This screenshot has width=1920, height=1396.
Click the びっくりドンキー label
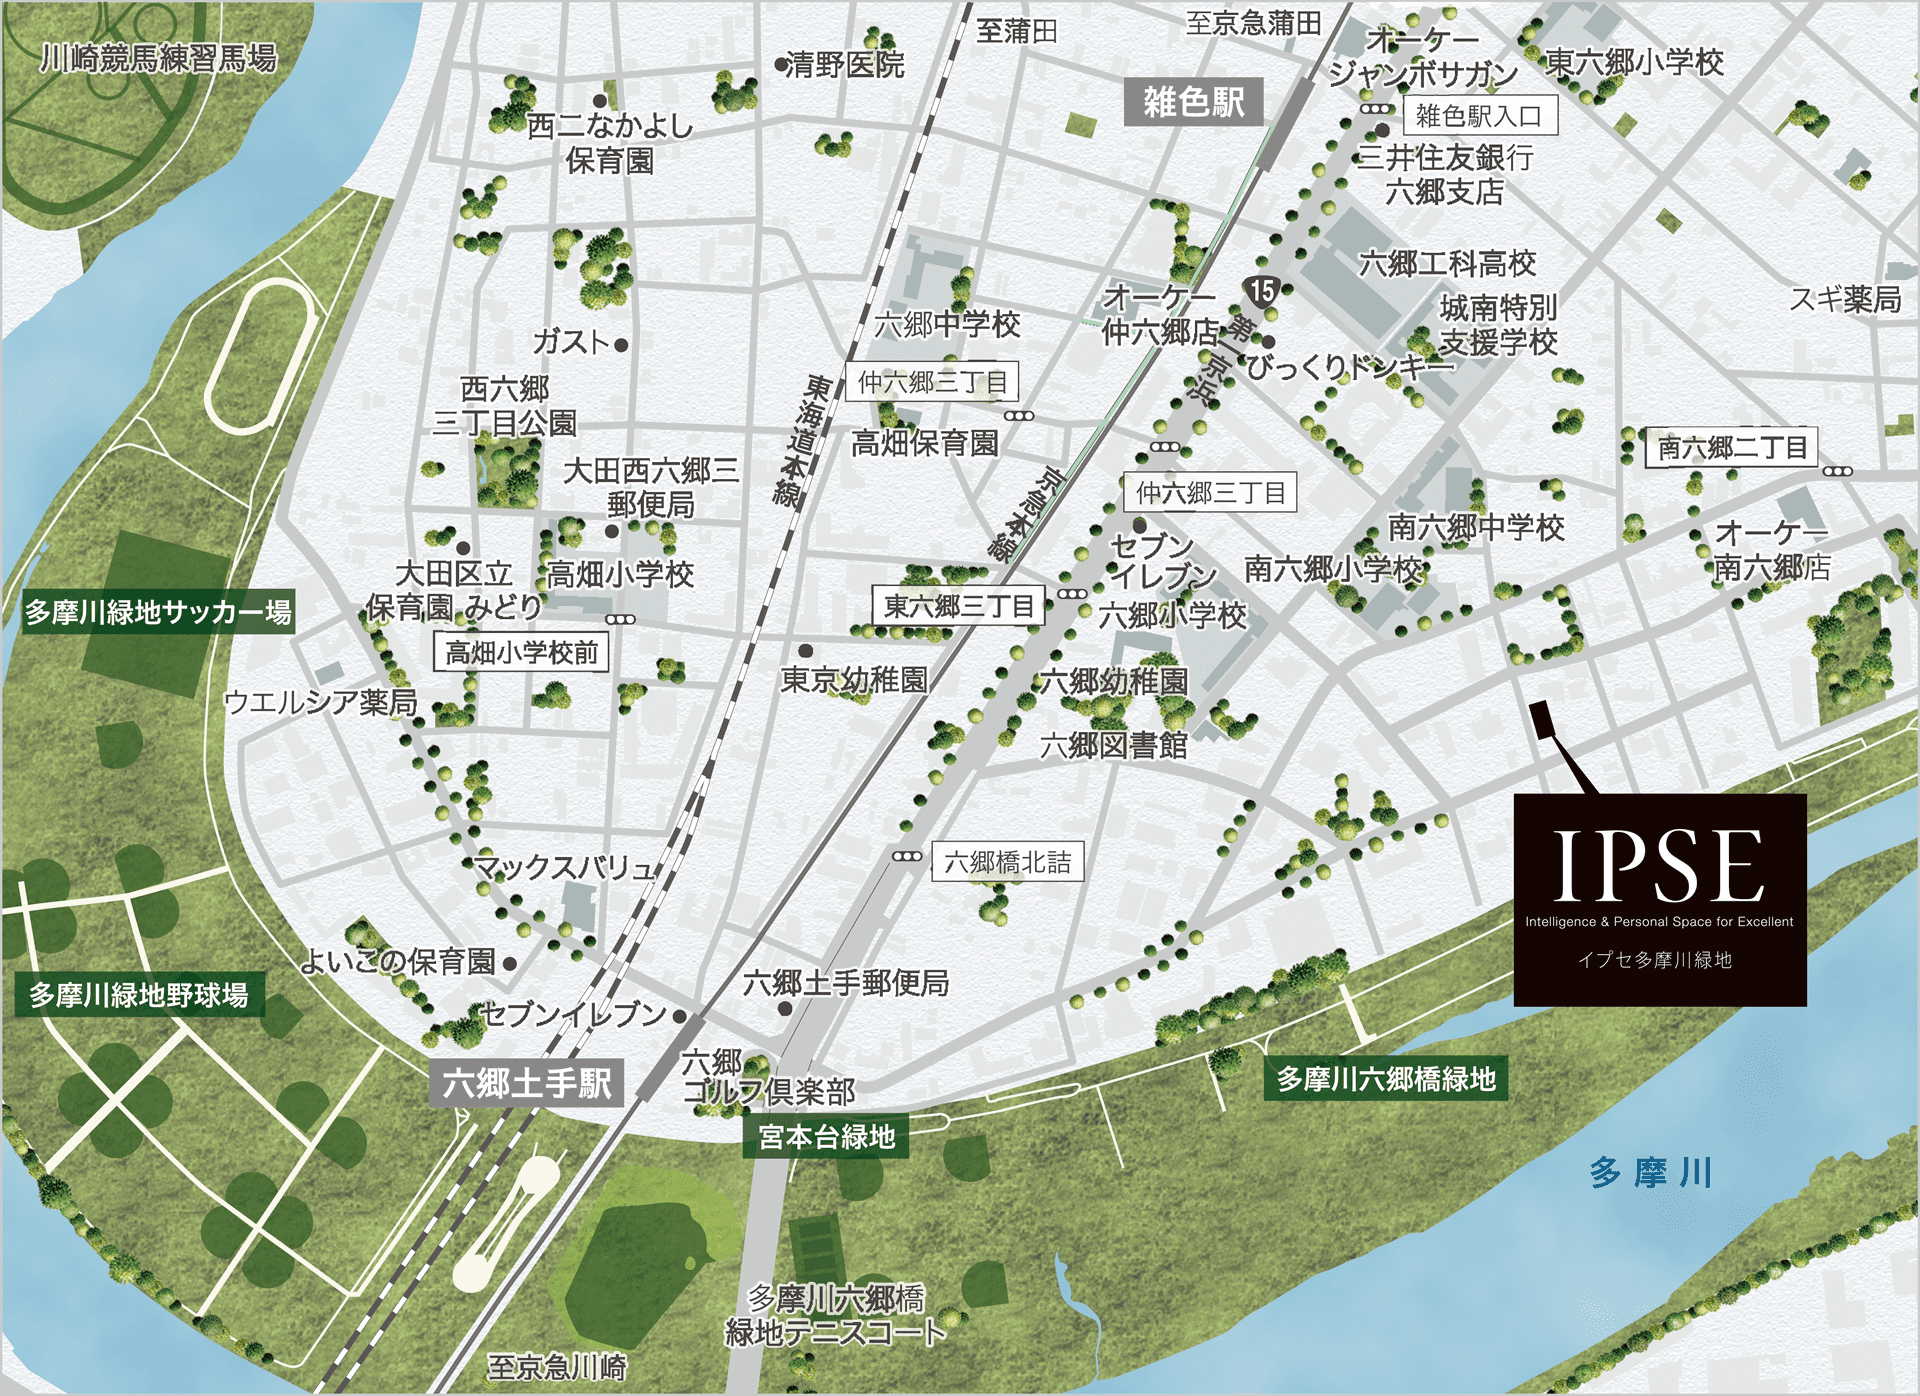1350,367
